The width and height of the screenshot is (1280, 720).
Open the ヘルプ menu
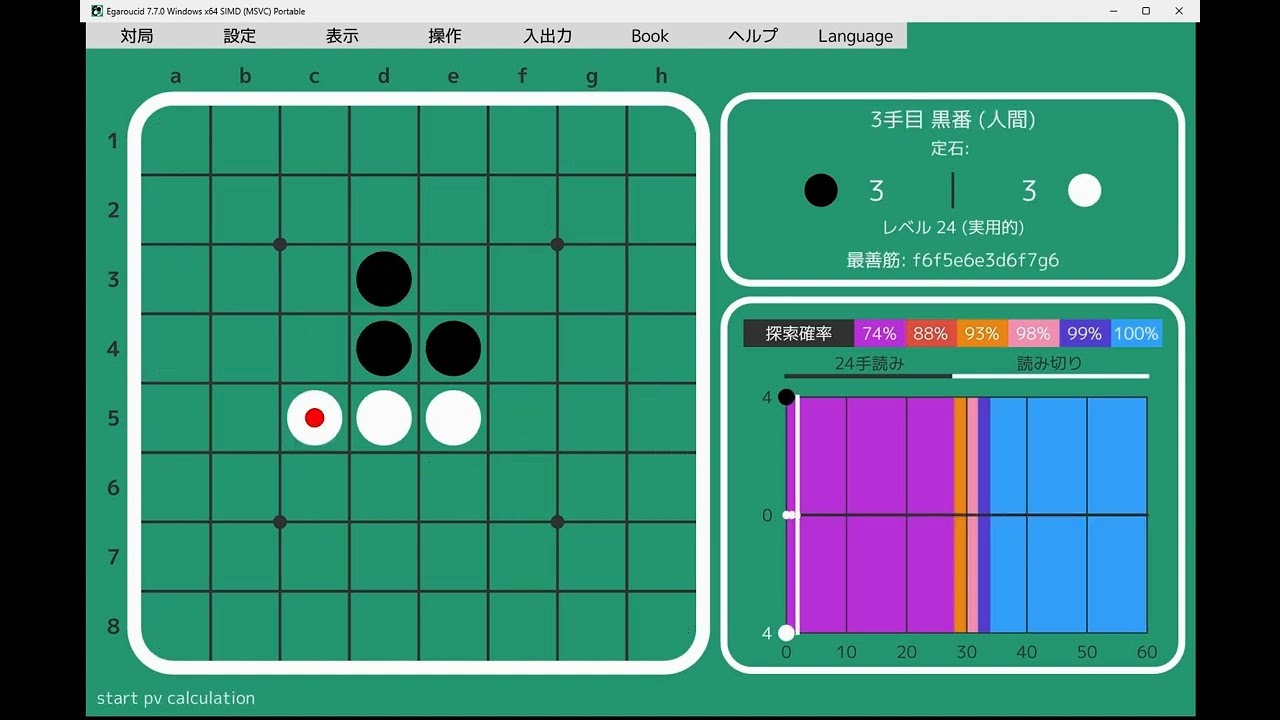[753, 36]
